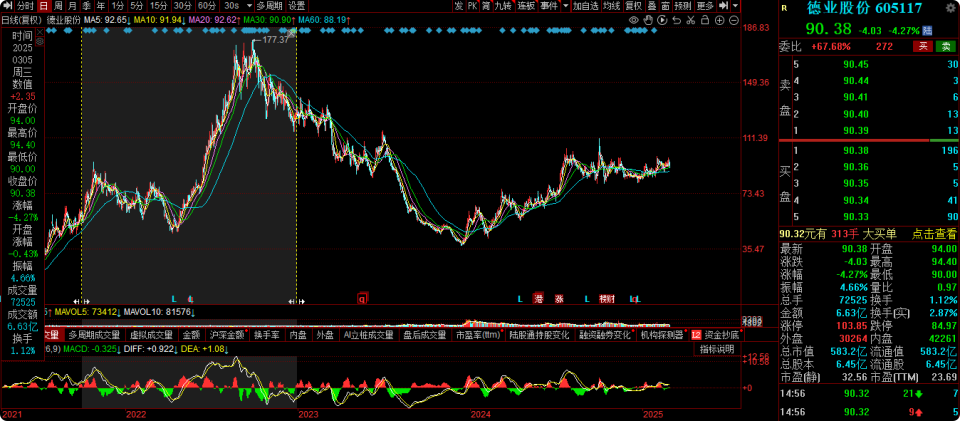The image size is (960, 421).
Task: Open the last dropdown arrow on top toolbar
Action: pyautogui.click(x=735, y=6)
